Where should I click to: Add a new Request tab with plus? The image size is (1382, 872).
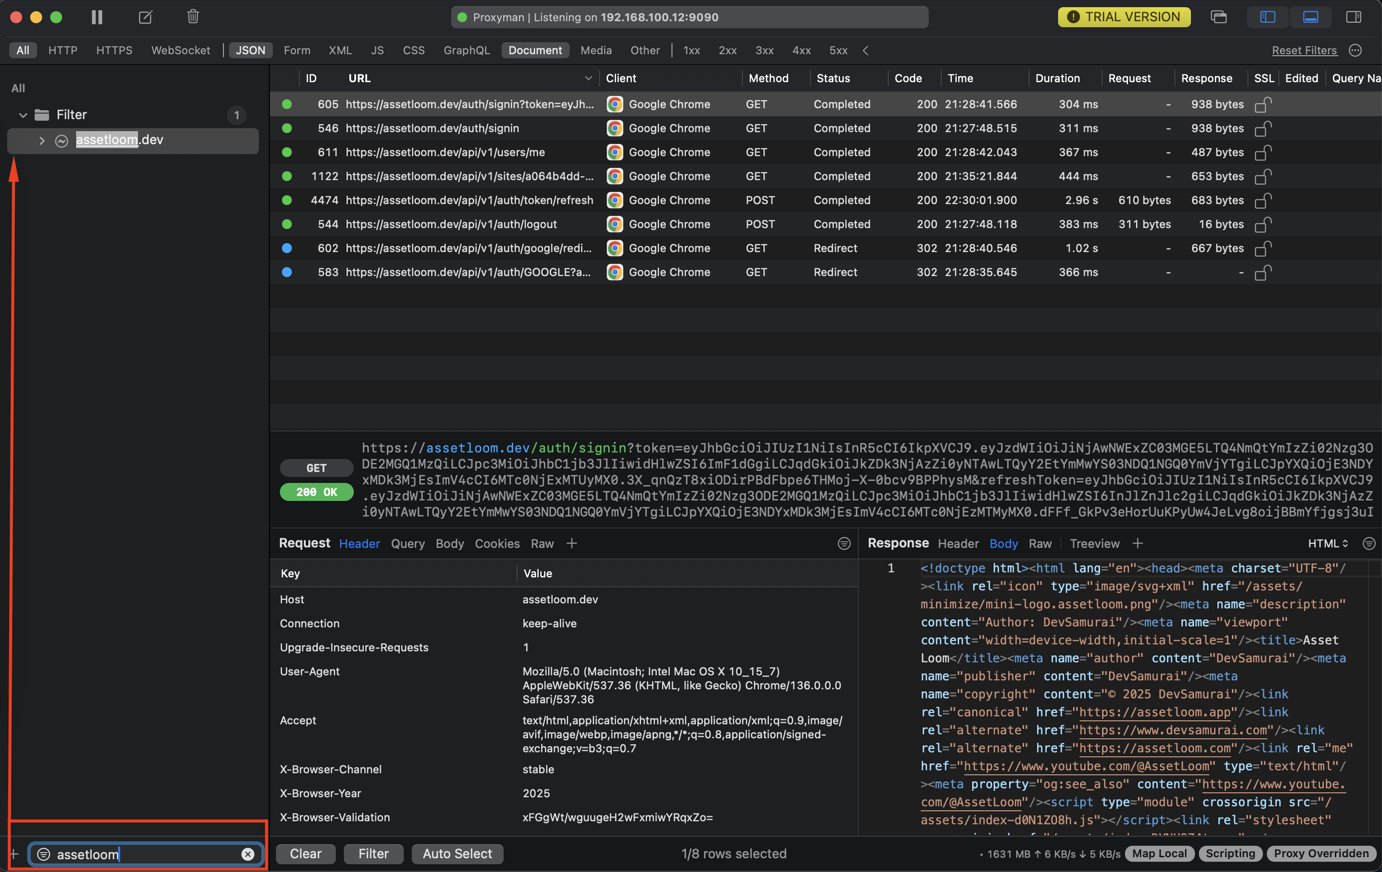pyautogui.click(x=572, y=544)
